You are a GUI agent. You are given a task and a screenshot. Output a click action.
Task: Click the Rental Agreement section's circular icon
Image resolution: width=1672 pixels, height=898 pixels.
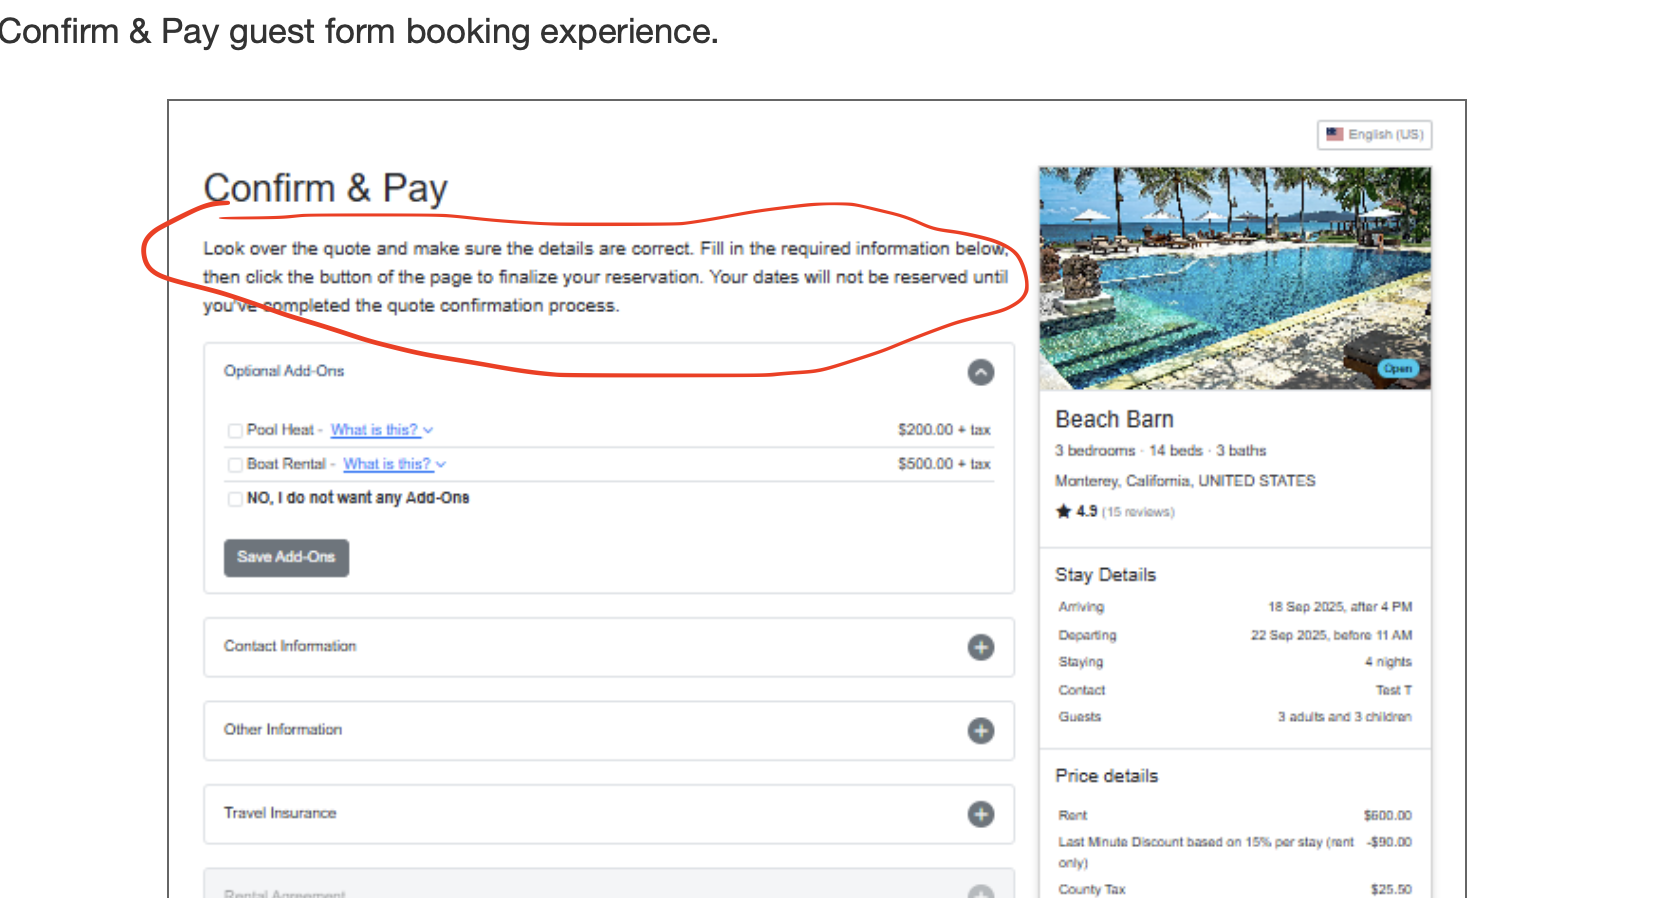point(981,891)
